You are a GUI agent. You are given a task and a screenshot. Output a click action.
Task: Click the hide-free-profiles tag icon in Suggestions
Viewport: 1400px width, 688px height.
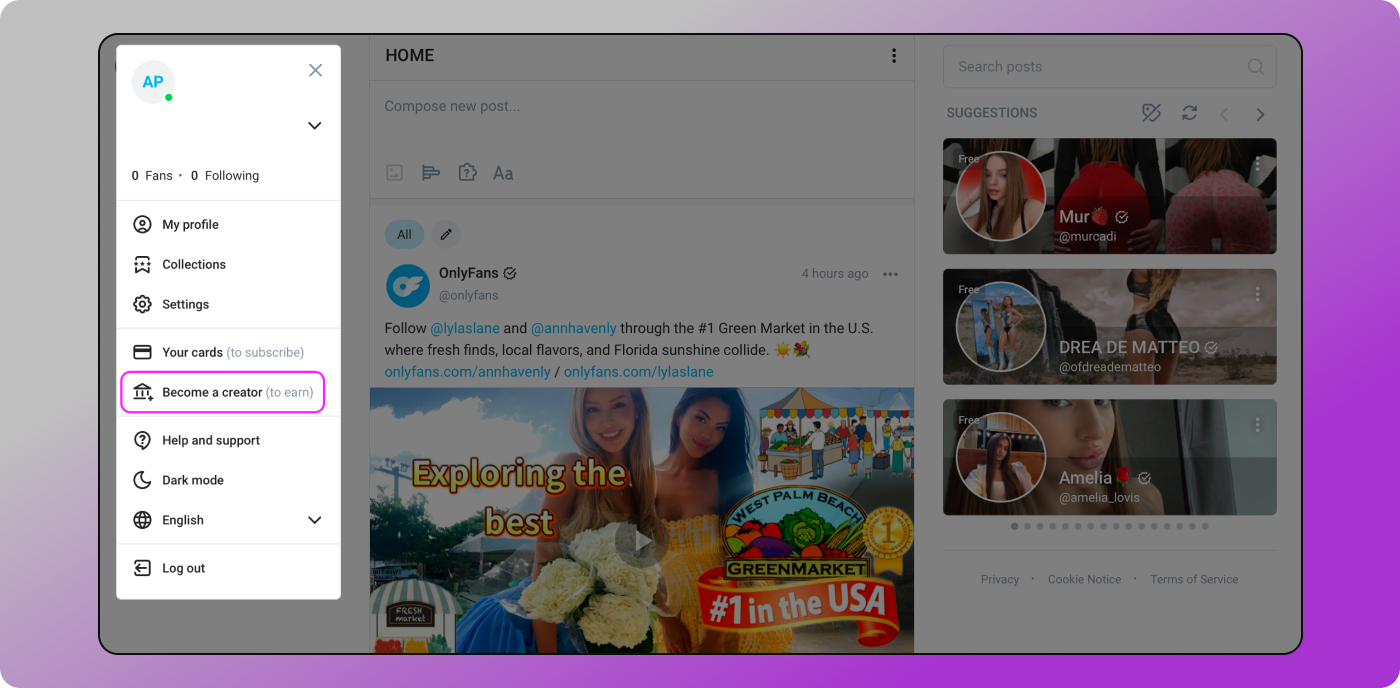[1152, 113]
